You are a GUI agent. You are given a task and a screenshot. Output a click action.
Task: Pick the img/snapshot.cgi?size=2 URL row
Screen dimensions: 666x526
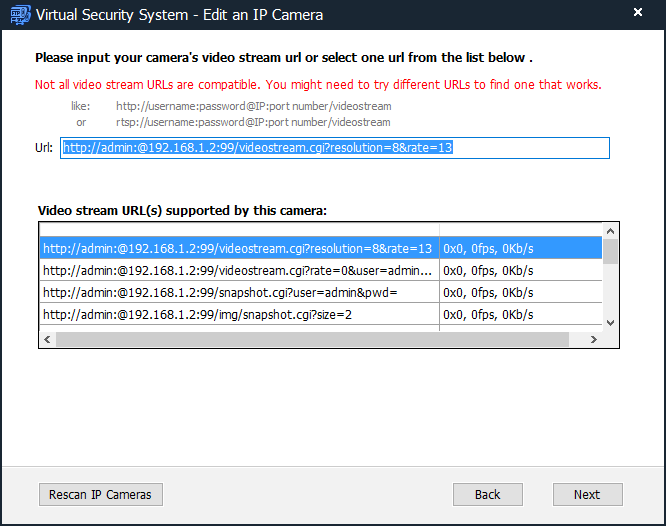[238, 314]
